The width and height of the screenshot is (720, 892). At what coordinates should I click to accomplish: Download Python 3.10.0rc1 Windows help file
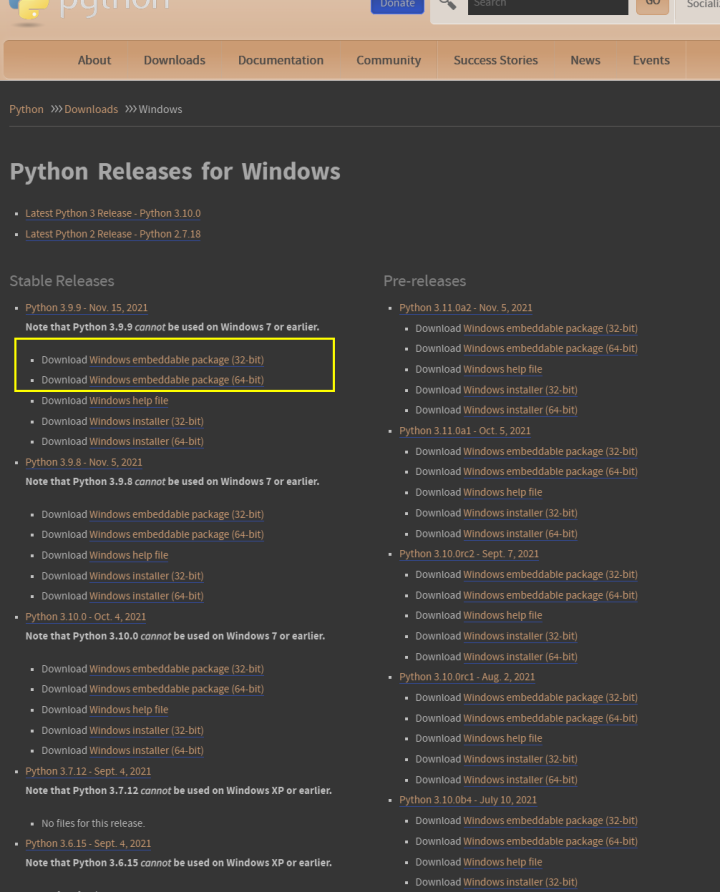(502, 738)
